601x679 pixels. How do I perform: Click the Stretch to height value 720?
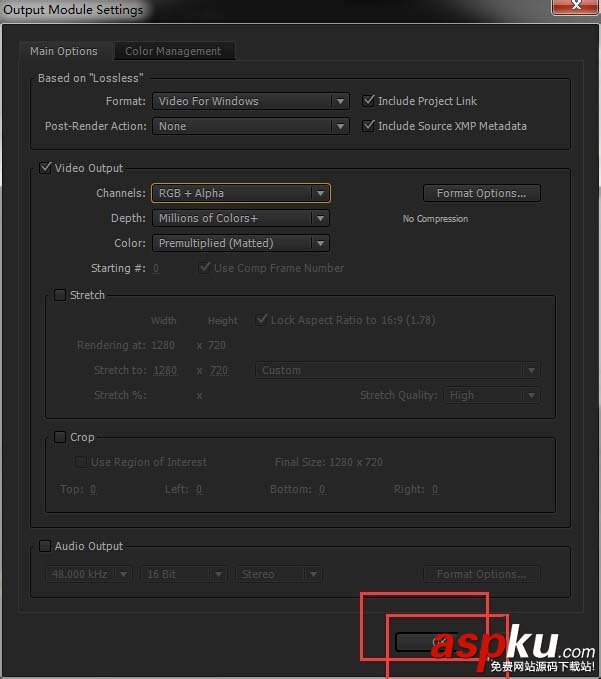(x=219, y=371)
